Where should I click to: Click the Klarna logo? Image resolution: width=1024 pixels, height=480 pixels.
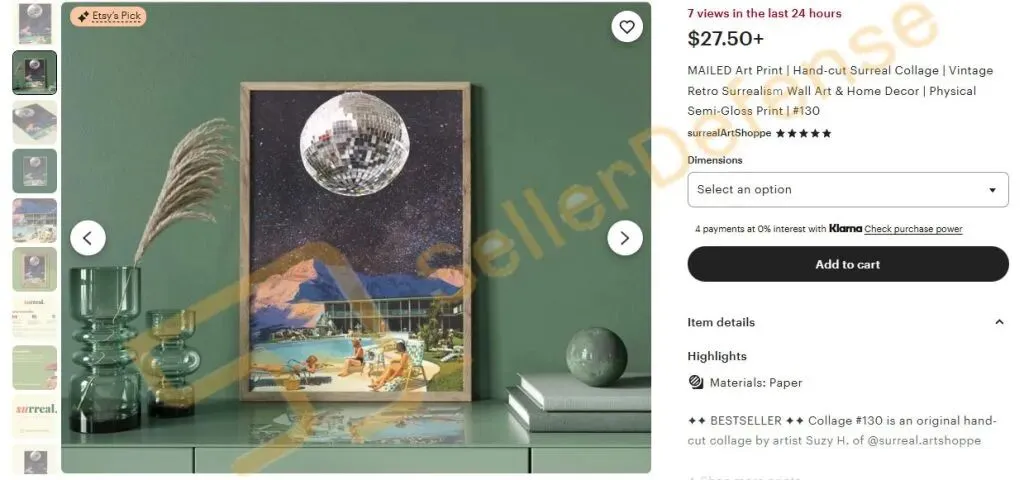pyautogui.click(x=845, y=229)
